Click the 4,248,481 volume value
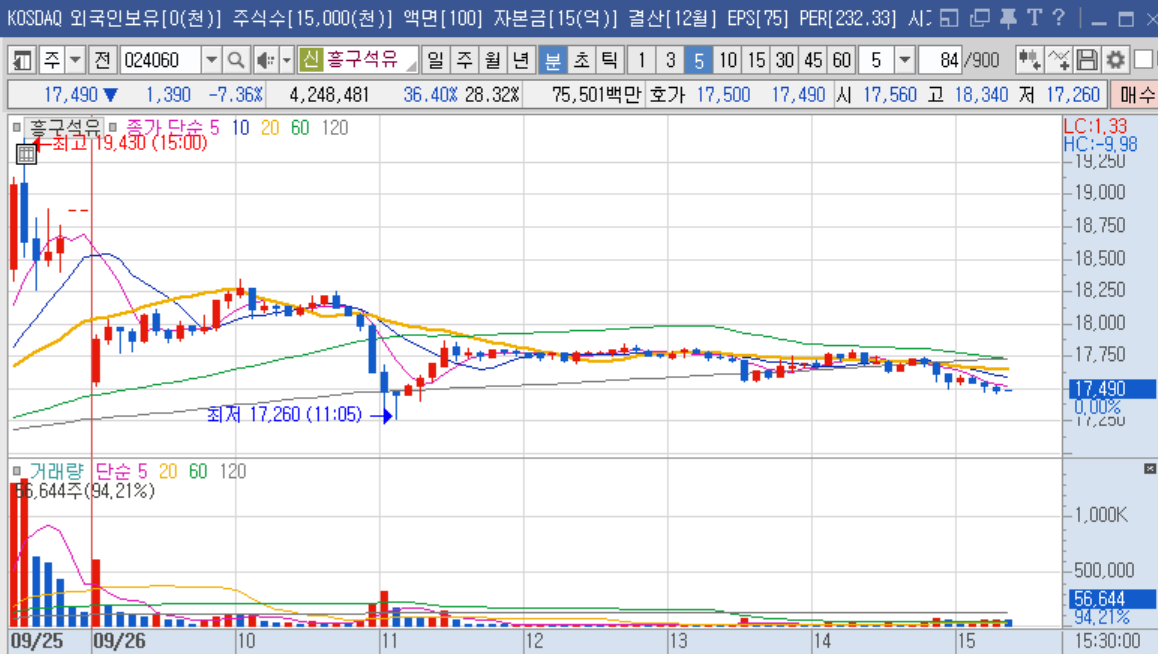The width and height of the screenshot is (1158, 654). pos(329,94)
